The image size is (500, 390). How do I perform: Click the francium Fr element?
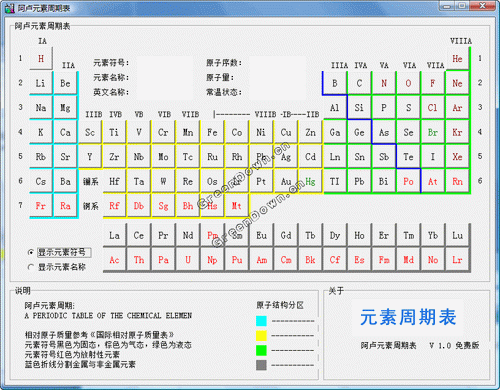(41, 206)
